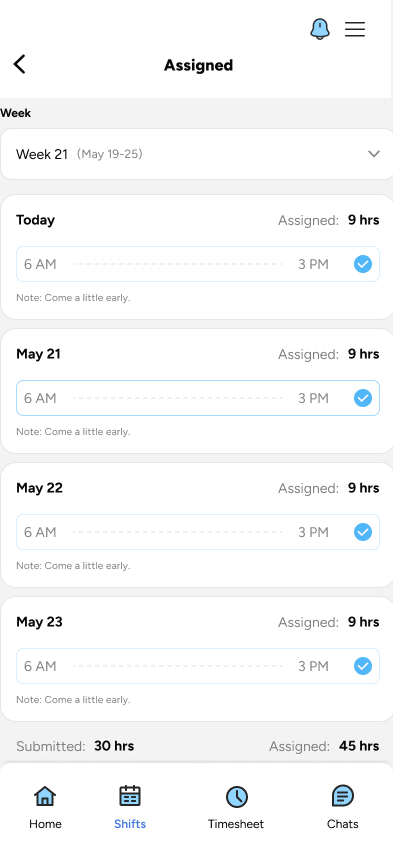Toggle the May 23 shift checkmark
The image size is (393, 852).
(x=363, y=666)
